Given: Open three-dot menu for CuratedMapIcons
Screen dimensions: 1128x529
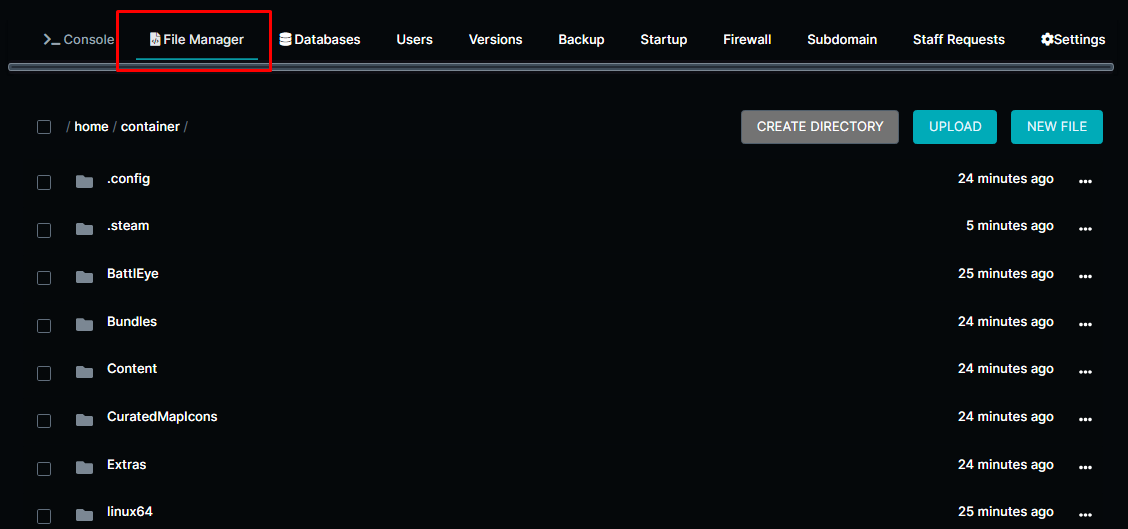Looking at the screenshot, I should point(1085,419).
